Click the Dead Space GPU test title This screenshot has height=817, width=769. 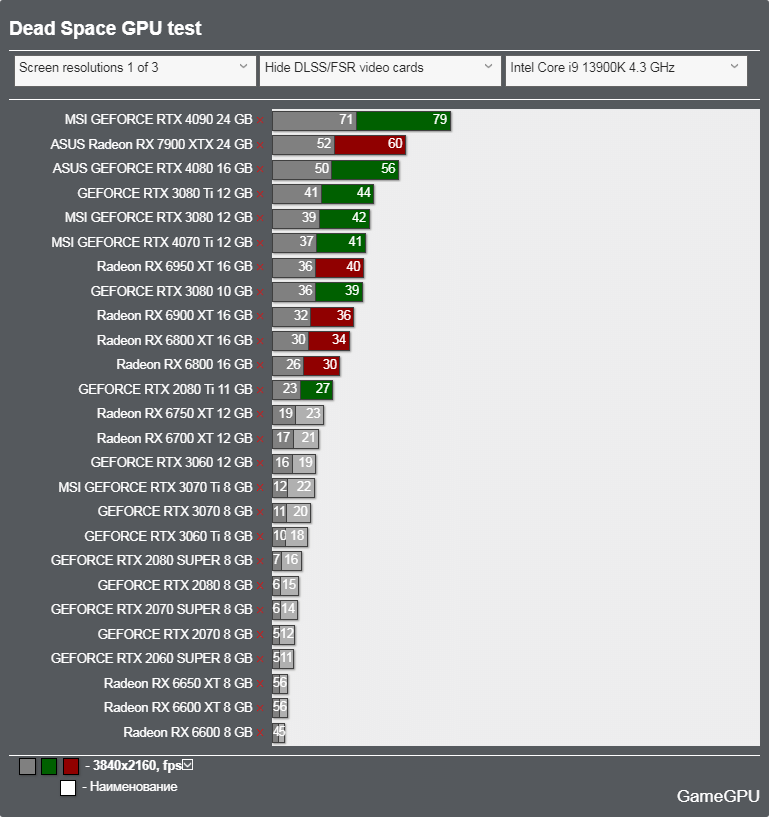click(105, 29)
